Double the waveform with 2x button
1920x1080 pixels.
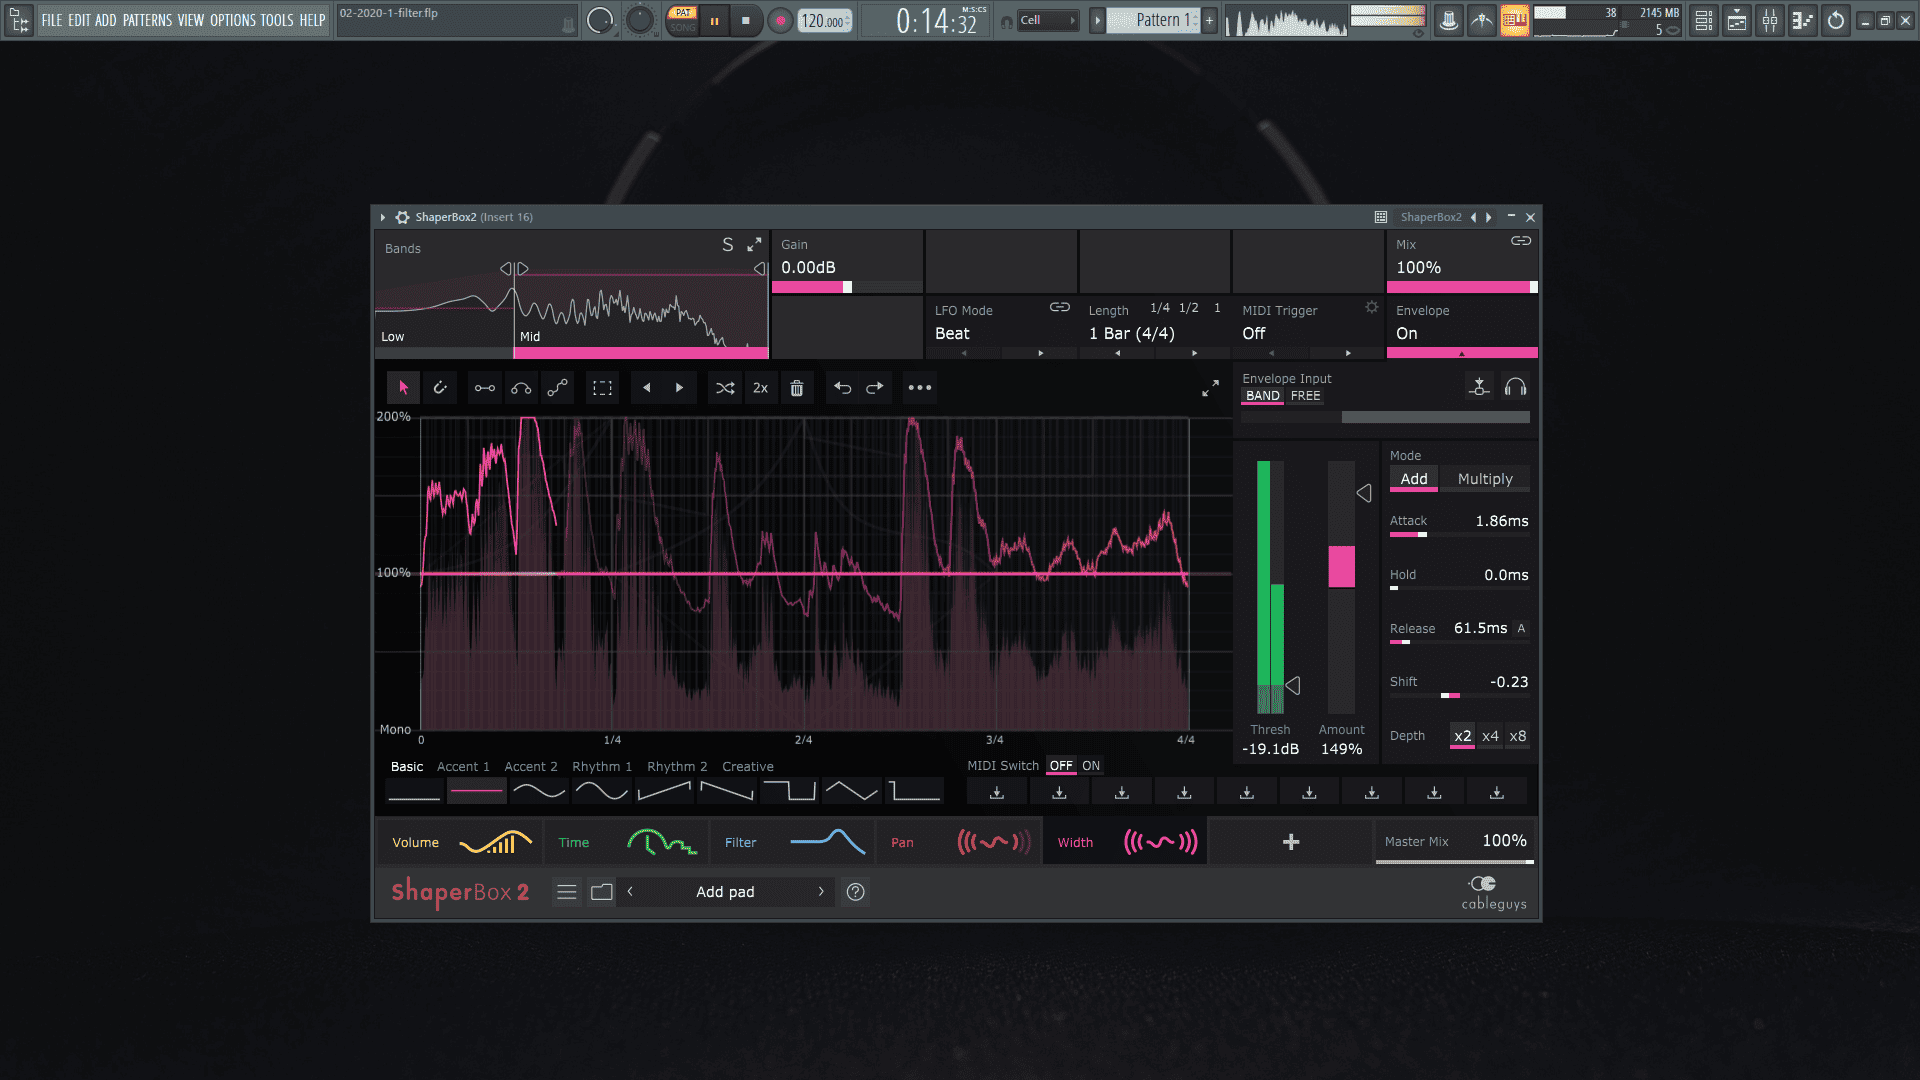coord(760,388)
